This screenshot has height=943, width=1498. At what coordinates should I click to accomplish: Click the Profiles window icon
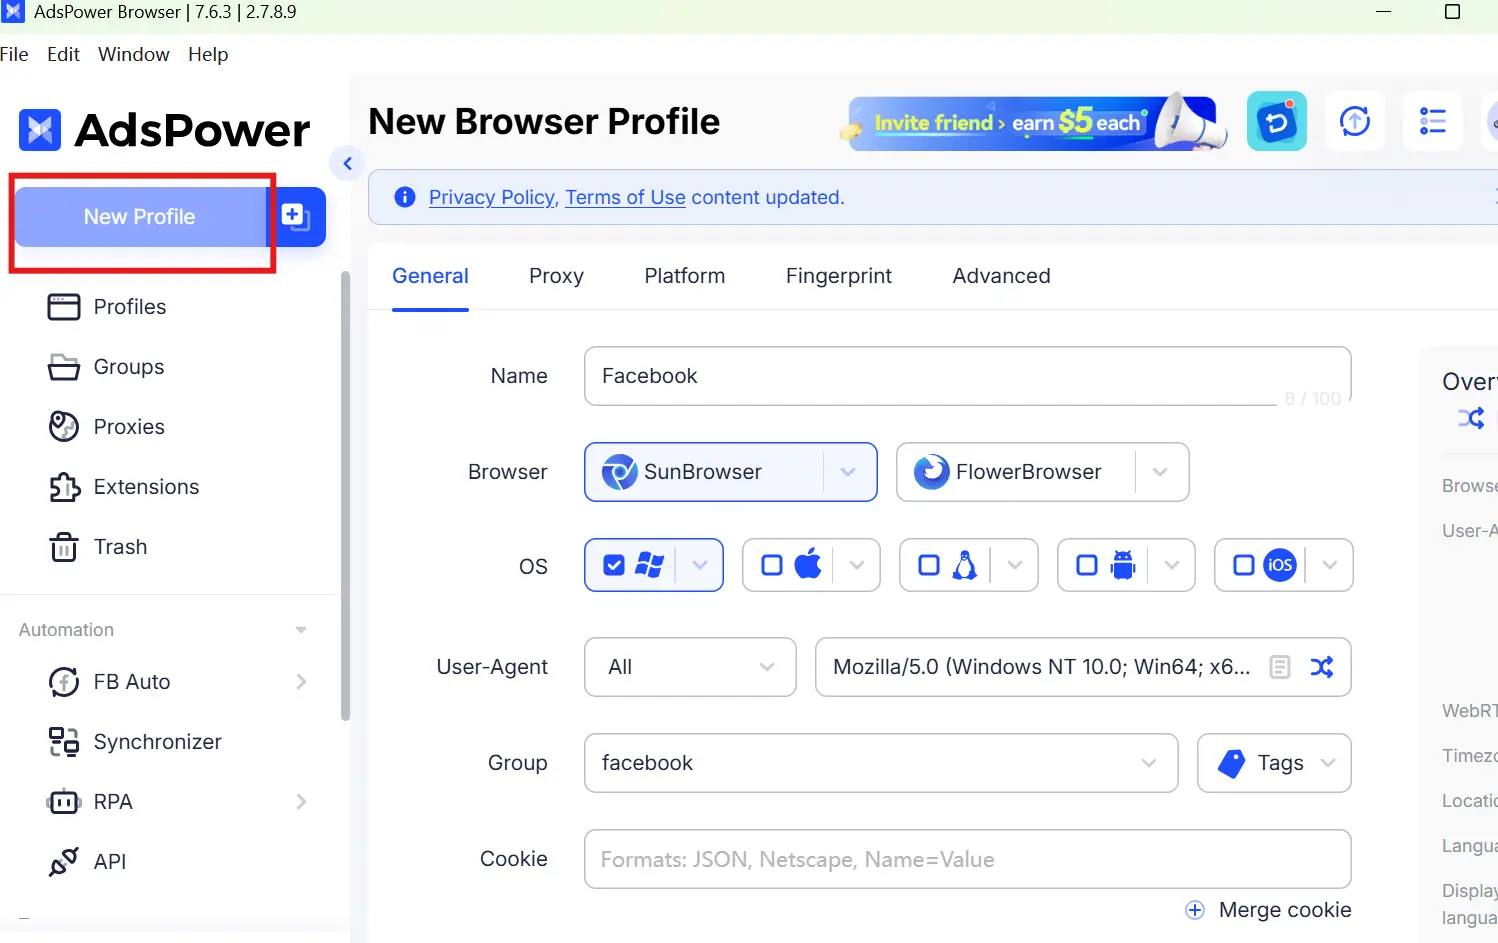[x=64, y=307]
